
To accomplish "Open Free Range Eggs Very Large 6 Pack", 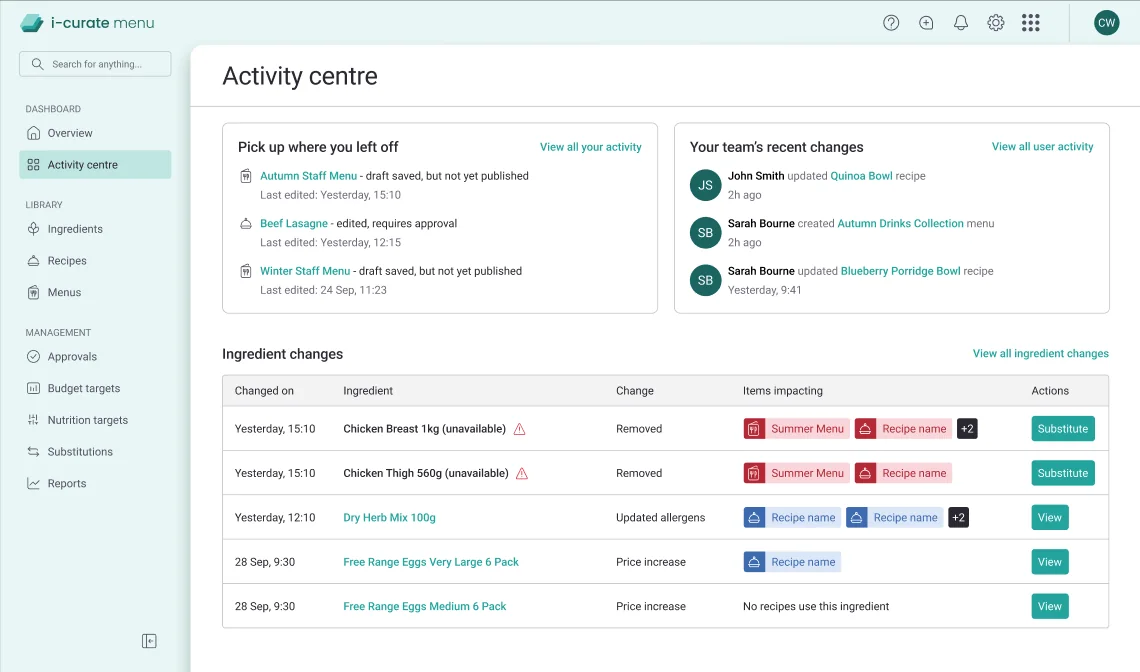I will coord(430,562).
